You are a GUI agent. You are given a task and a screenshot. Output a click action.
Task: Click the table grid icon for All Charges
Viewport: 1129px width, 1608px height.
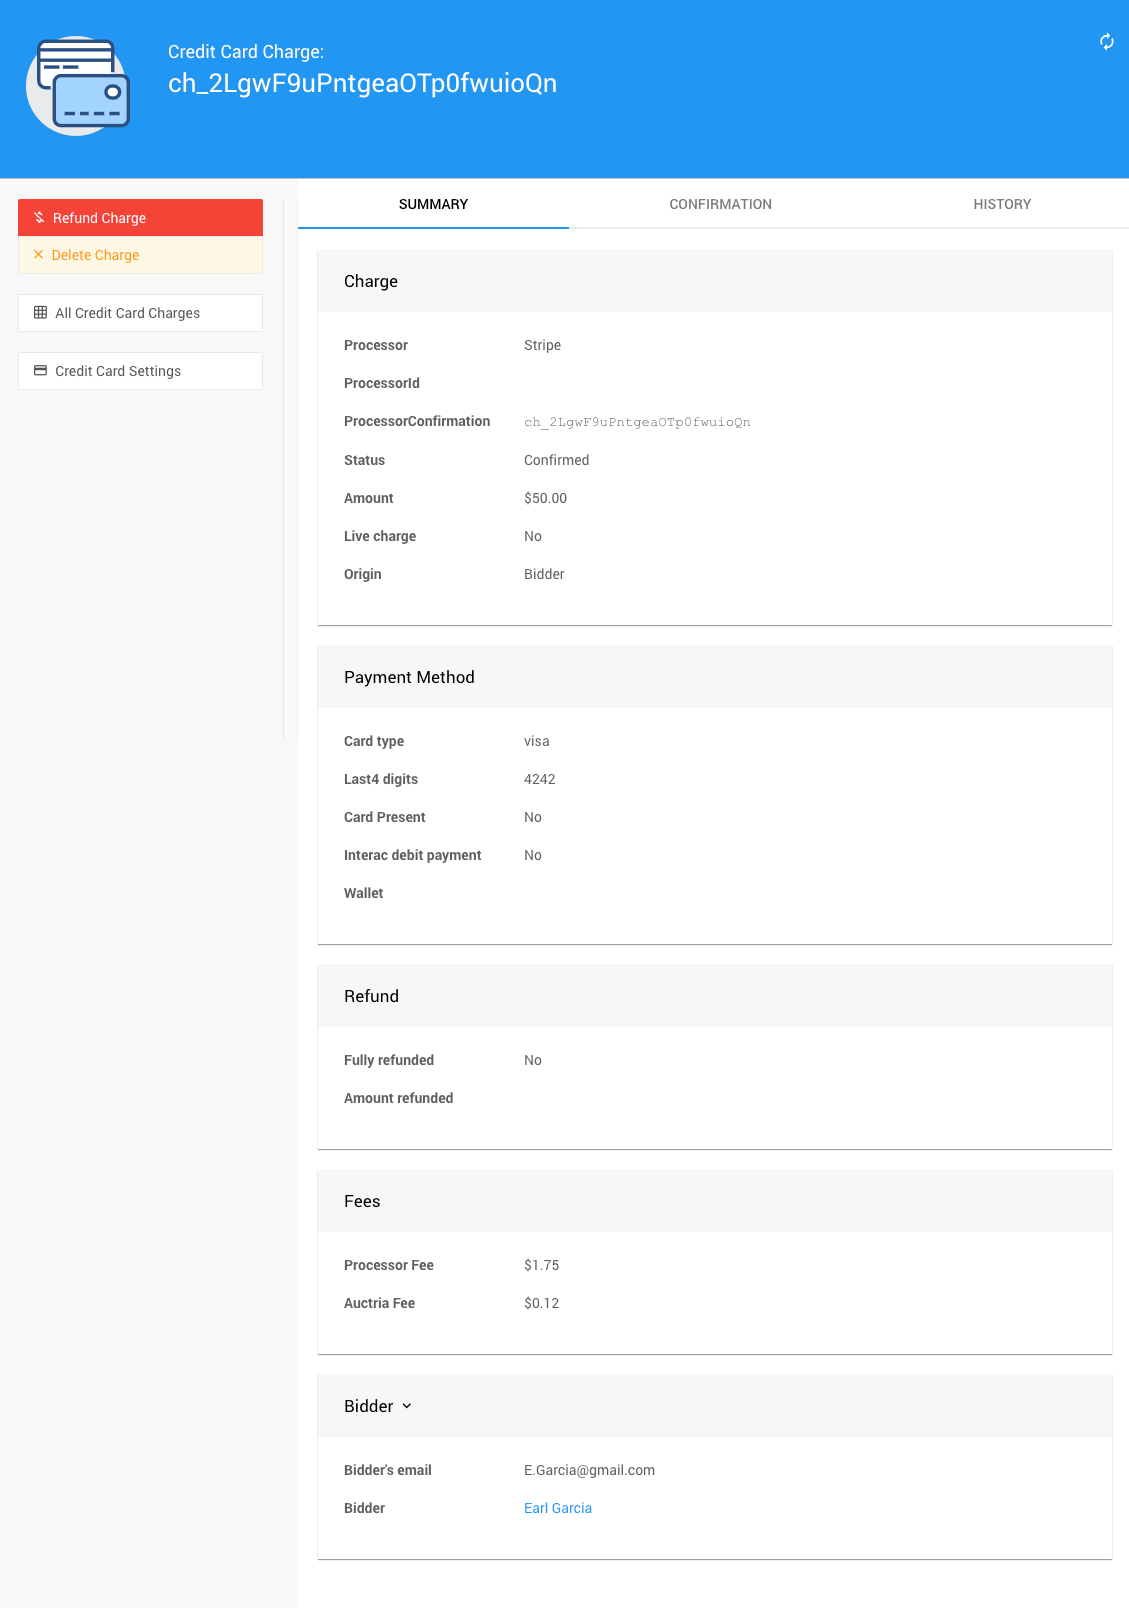click(41, 313)
